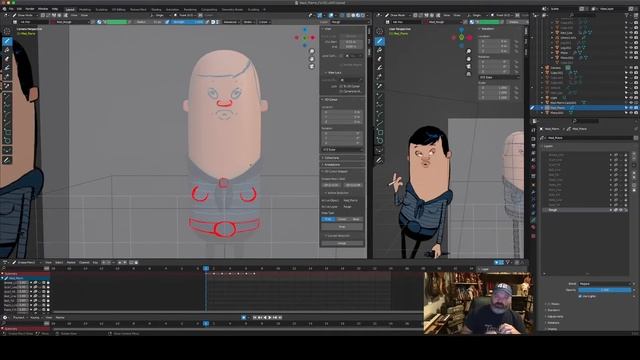Screen dimensions: 640x360
Task: Toggle the lock To 3D Cursor checkbox
Action: [342, 87]
